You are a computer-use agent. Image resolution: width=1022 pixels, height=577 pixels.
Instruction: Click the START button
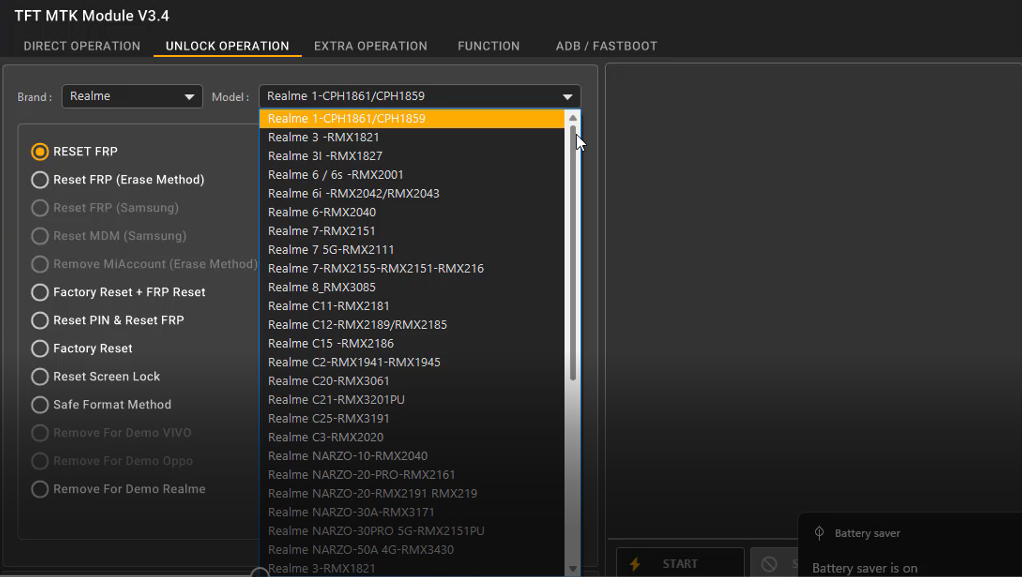click(680, 564)
